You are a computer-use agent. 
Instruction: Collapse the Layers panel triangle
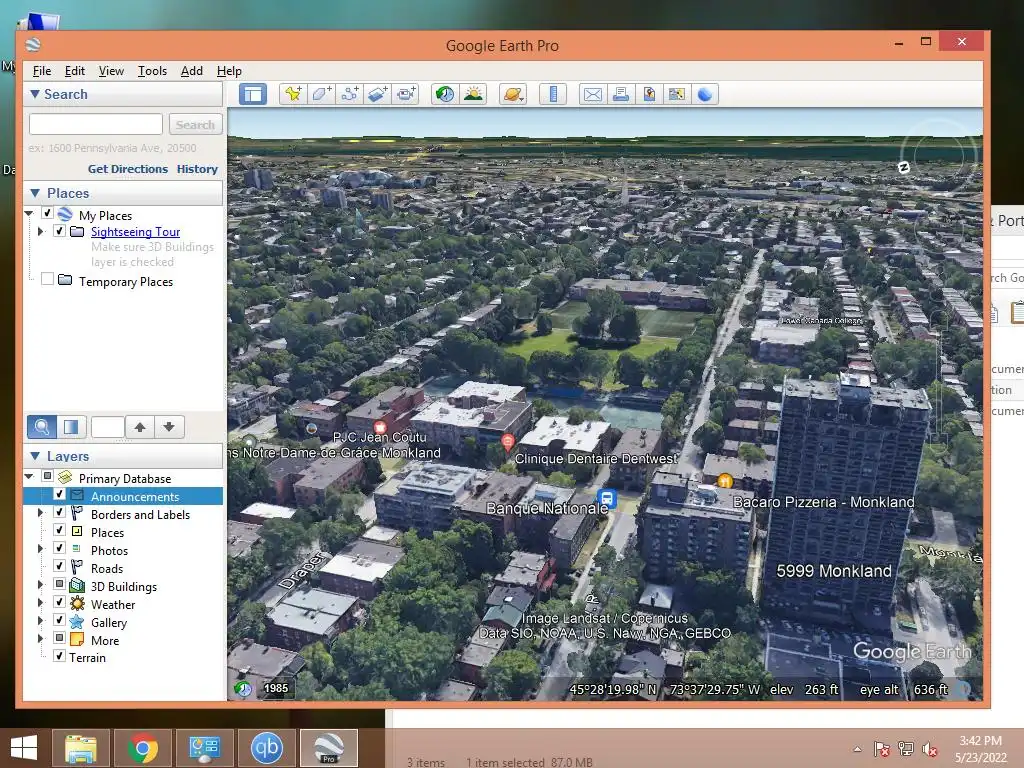pos(35,456)
